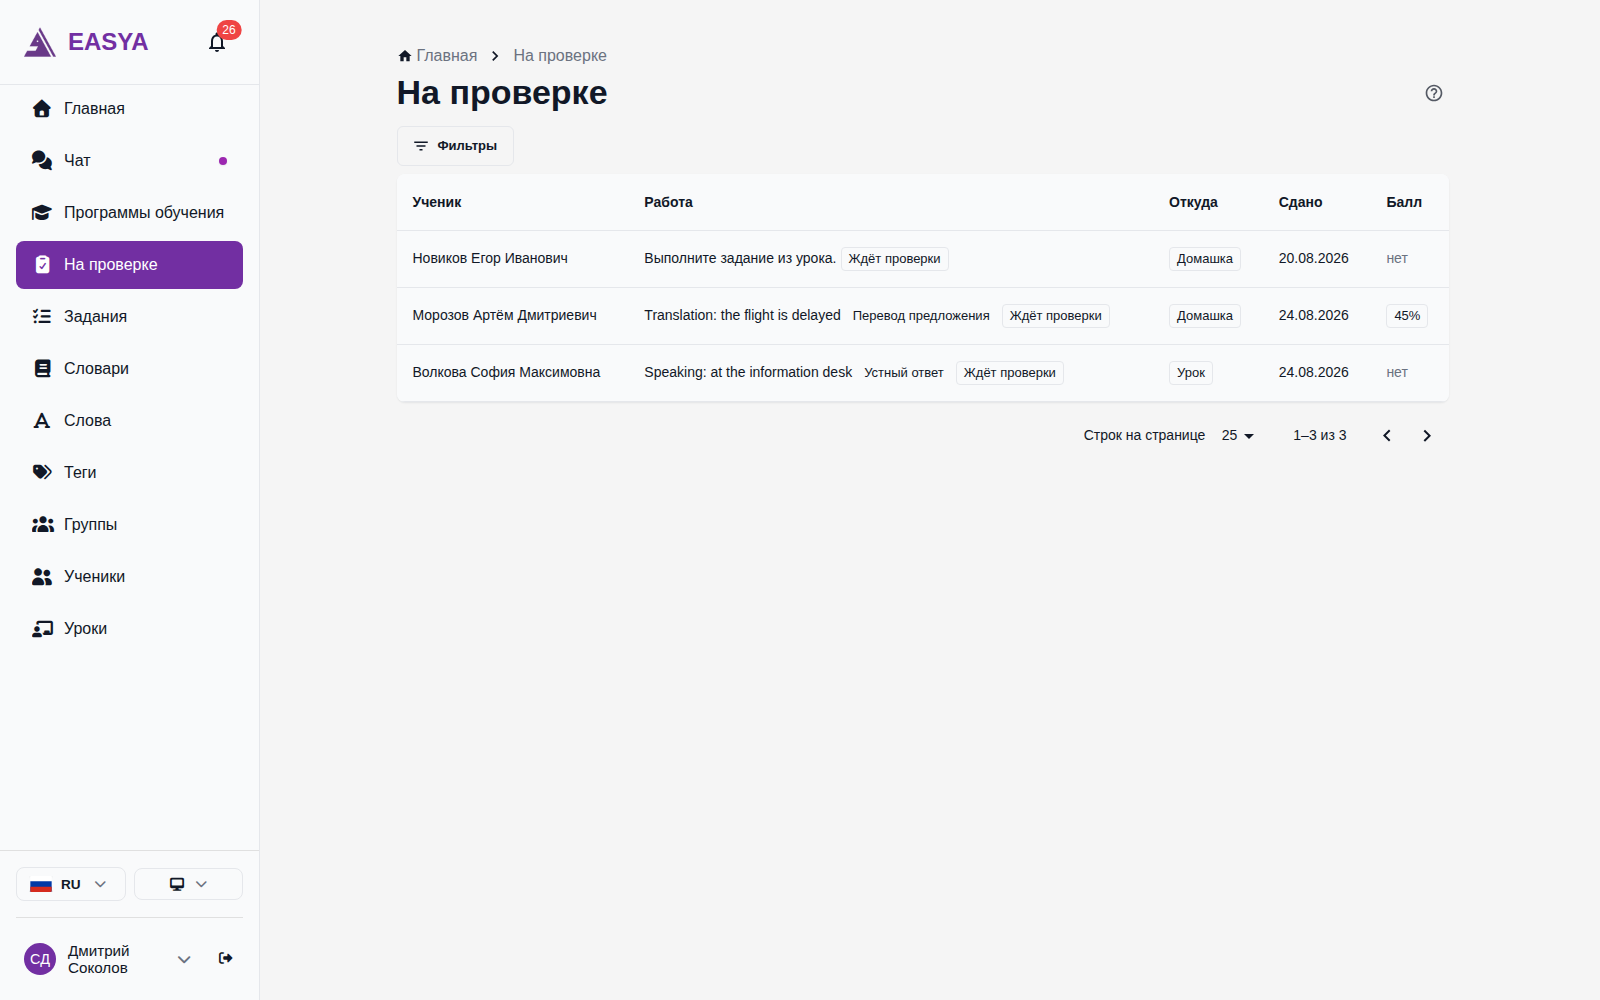Open Чат in sidebar
The image size is (1600, 1000).
[129, 161]
